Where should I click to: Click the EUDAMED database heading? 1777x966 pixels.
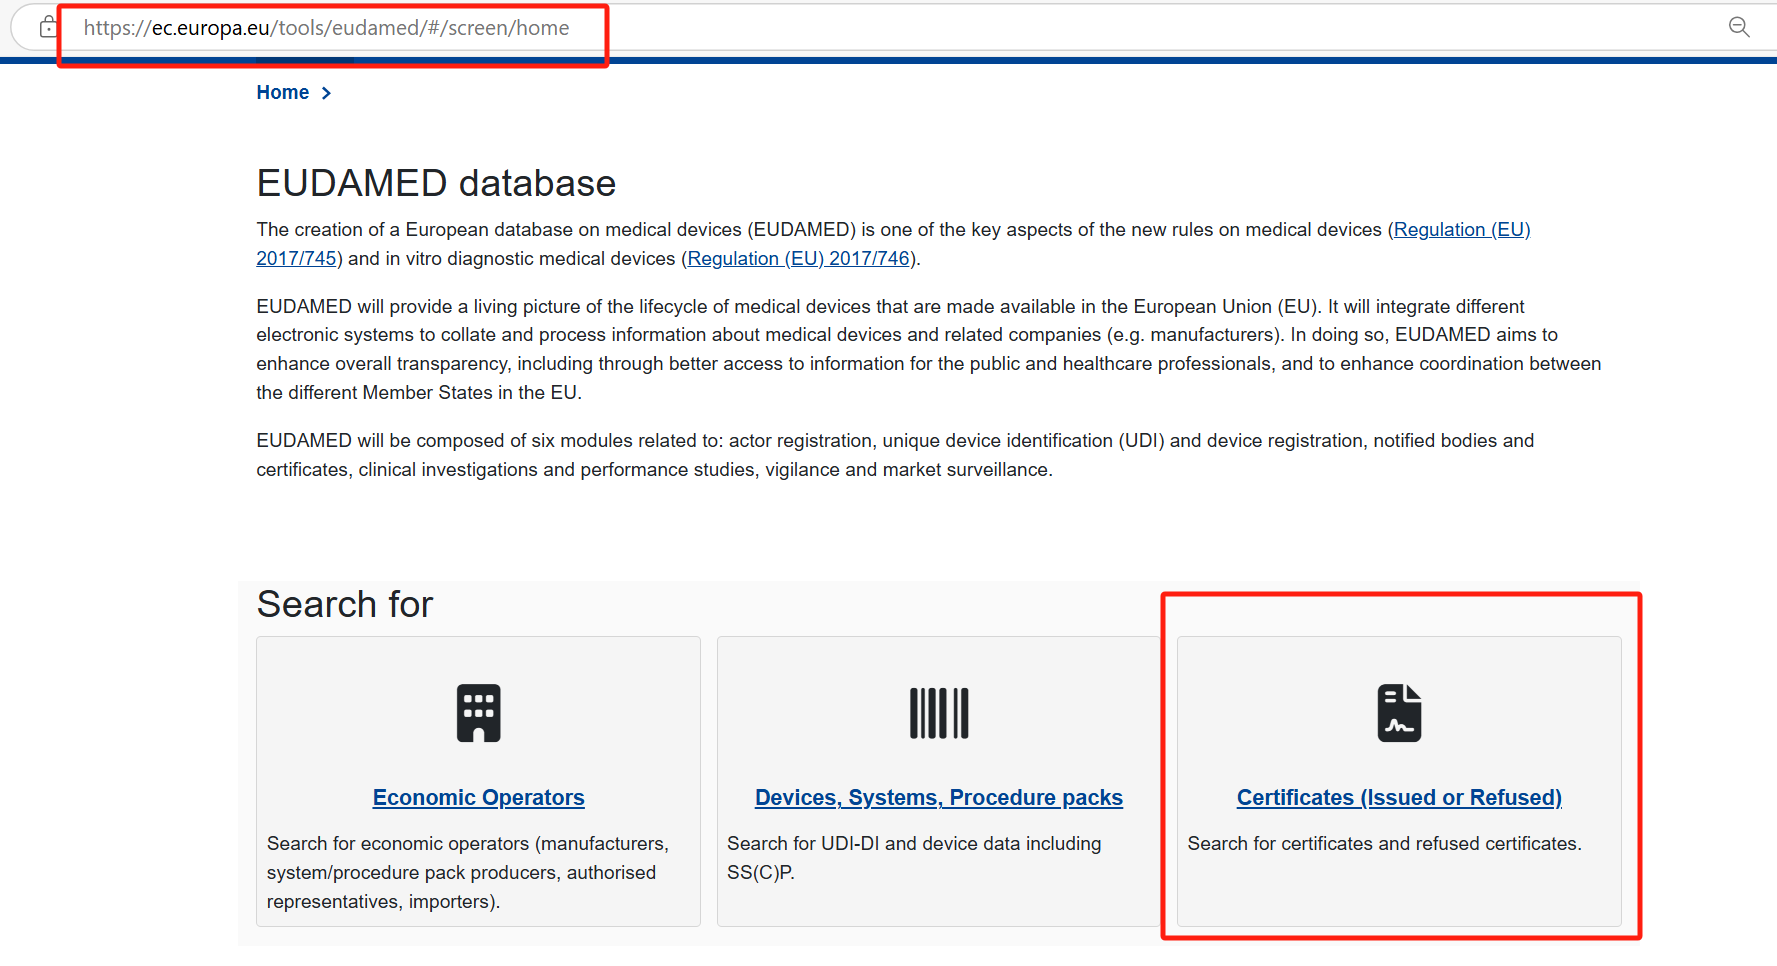pos(436,184)
